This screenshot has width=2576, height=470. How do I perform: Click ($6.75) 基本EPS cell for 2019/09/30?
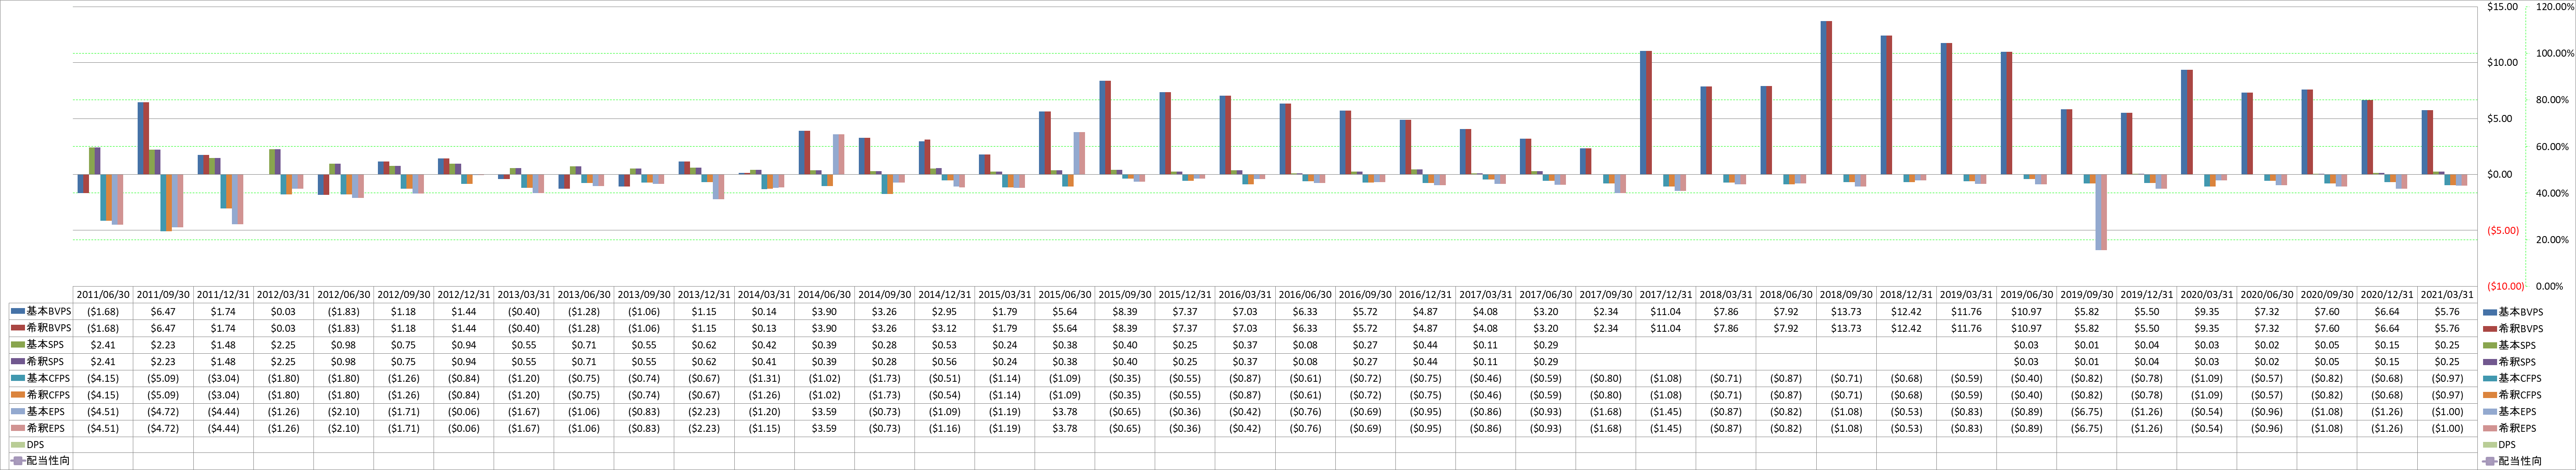[2087, 411]
